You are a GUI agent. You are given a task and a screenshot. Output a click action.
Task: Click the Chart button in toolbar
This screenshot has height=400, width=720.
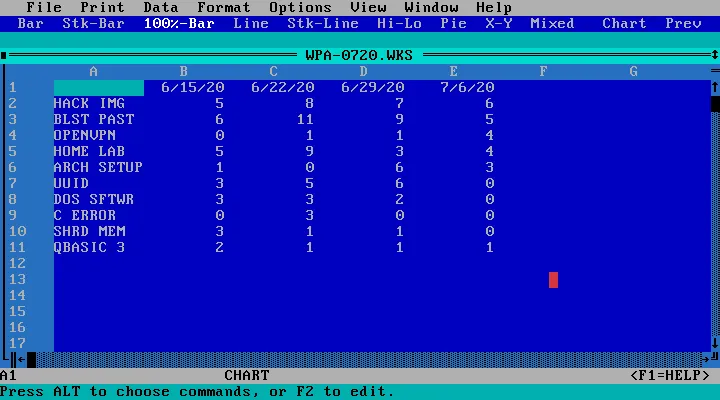[x=624, y=23]
